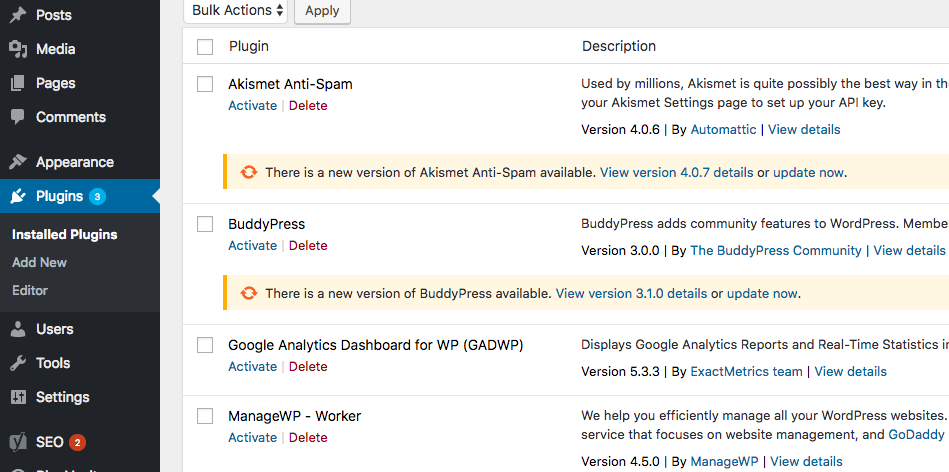
Task: Open the Automattic author link
Action: (723, 129)
